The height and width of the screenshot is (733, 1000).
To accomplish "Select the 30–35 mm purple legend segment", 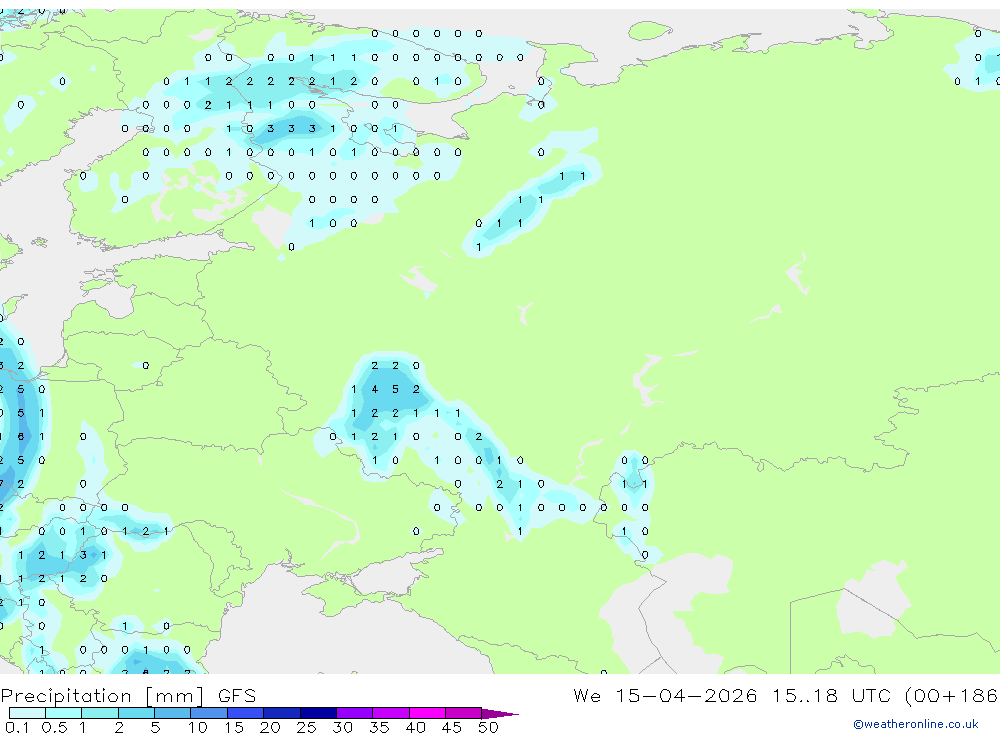I will pos(355,713).
